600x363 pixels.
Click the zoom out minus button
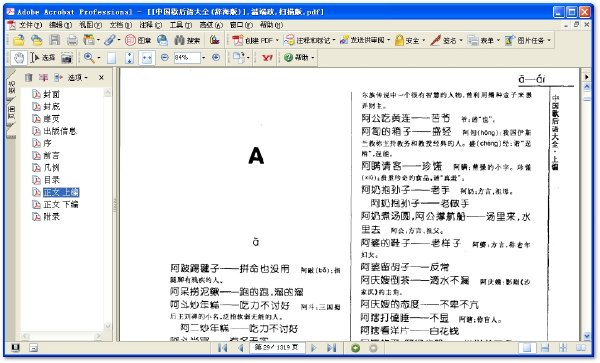[x=165, y=57]
